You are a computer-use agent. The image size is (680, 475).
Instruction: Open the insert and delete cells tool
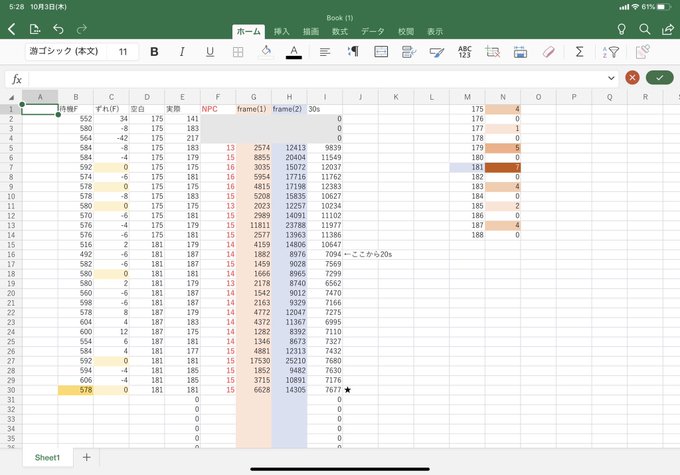coord(493,52)
